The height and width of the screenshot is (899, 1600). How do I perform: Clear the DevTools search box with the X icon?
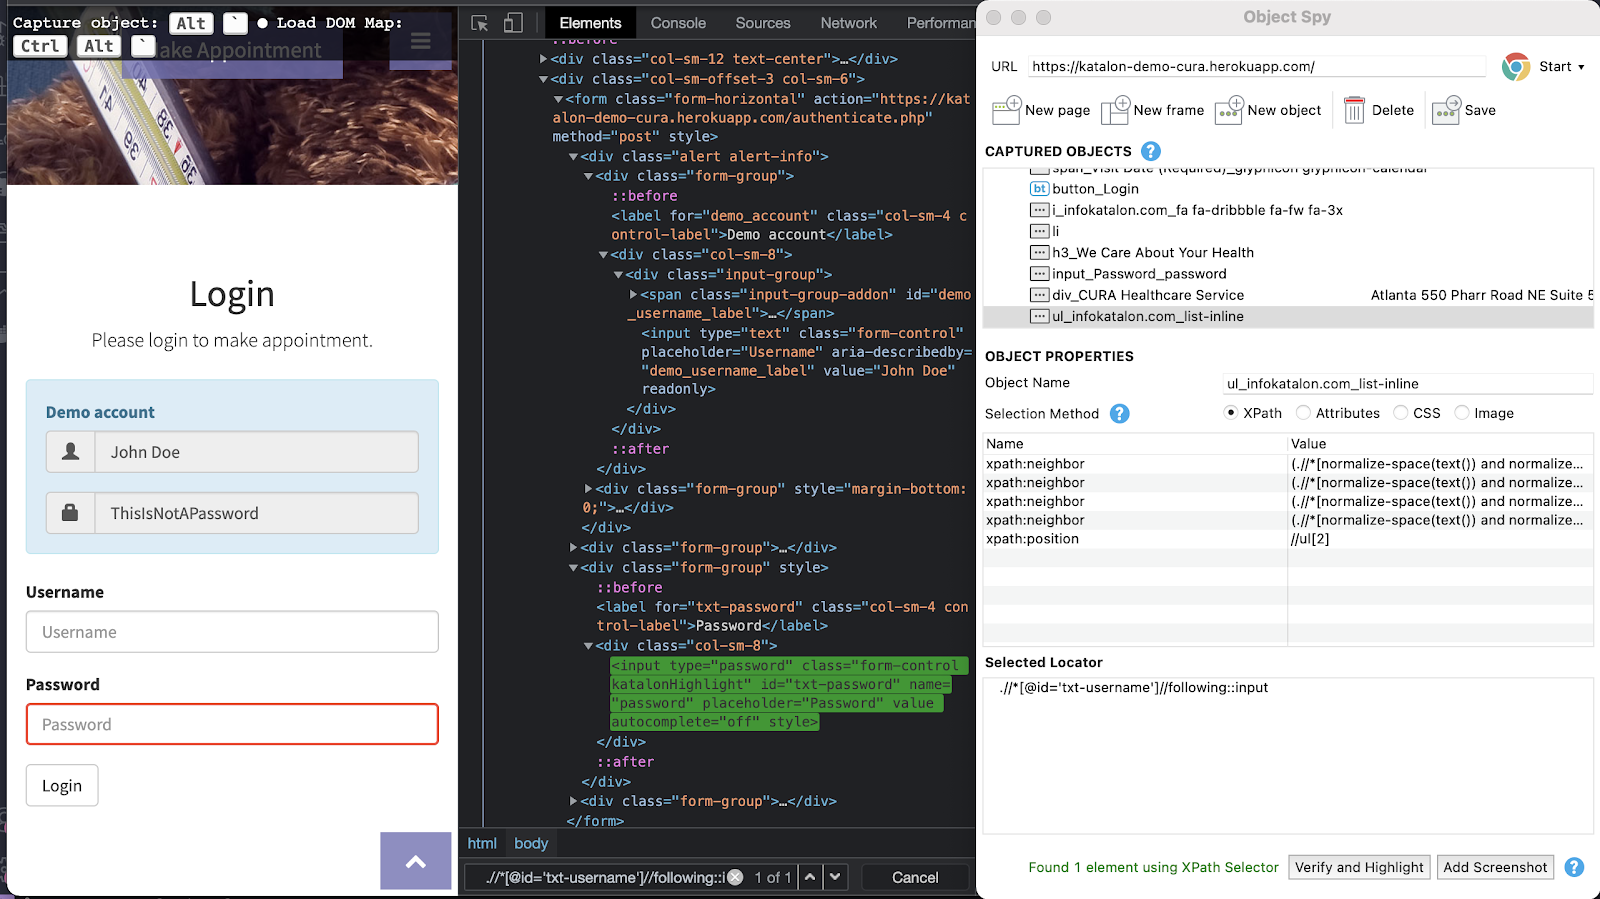click(735, 877)
